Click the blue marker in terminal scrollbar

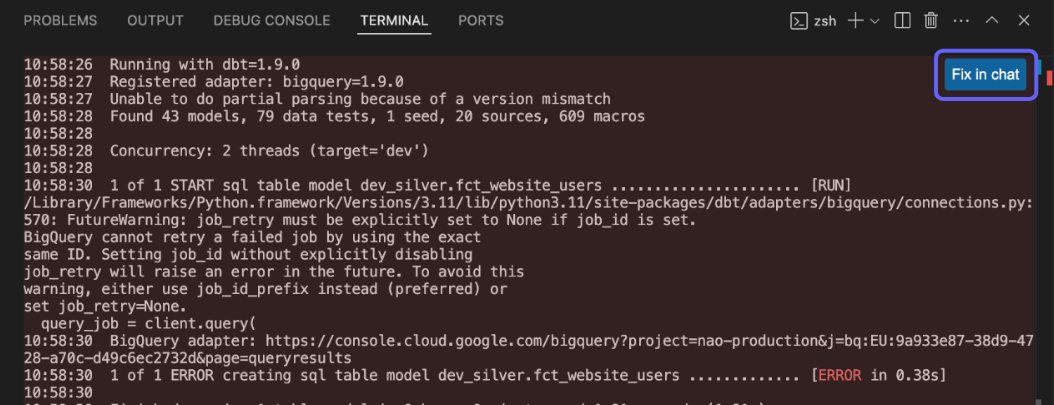coord(1039,67)
